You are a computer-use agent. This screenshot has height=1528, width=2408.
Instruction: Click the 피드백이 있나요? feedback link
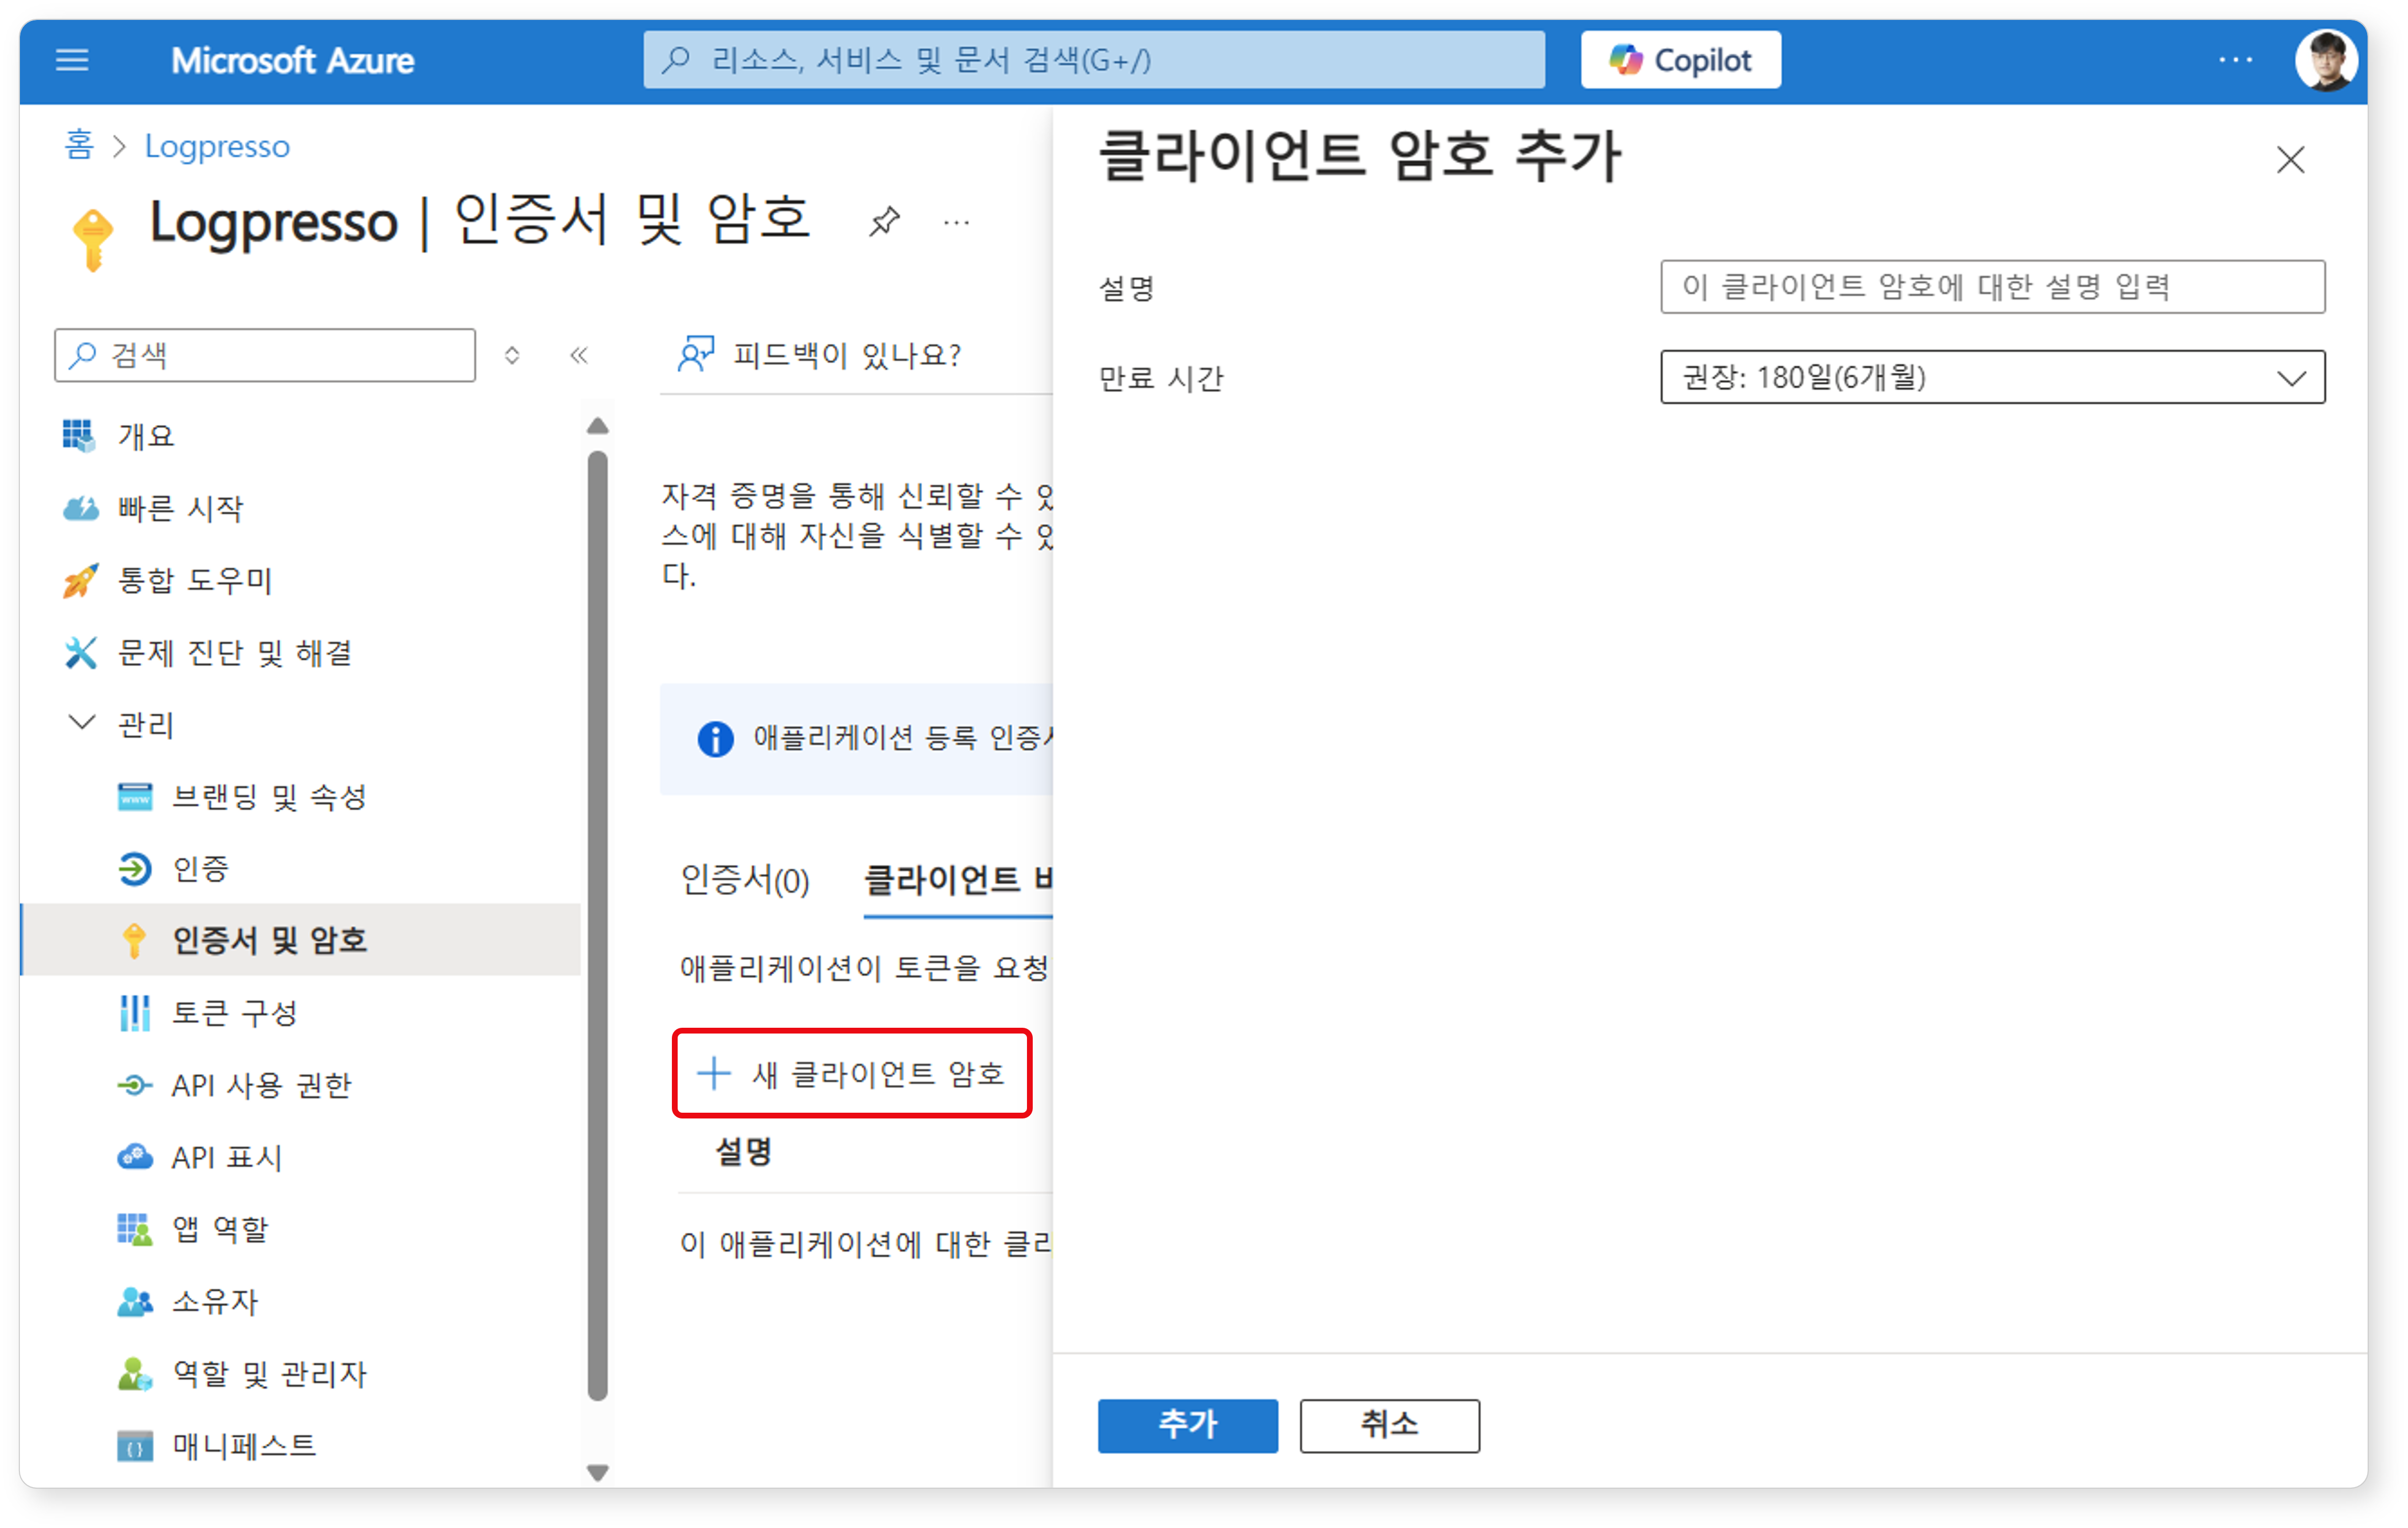pos(820,355)
